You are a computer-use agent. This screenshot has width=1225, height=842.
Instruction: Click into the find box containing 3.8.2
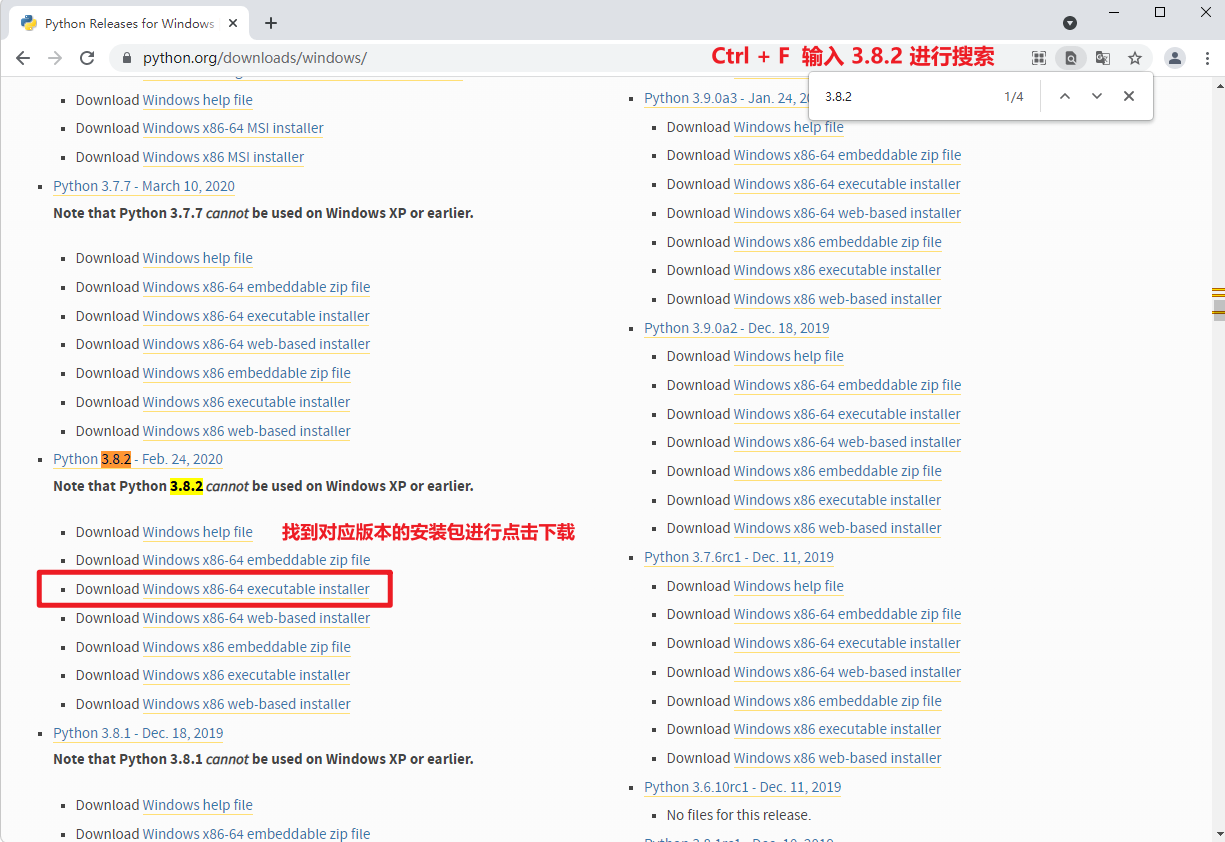pos(905,97)
